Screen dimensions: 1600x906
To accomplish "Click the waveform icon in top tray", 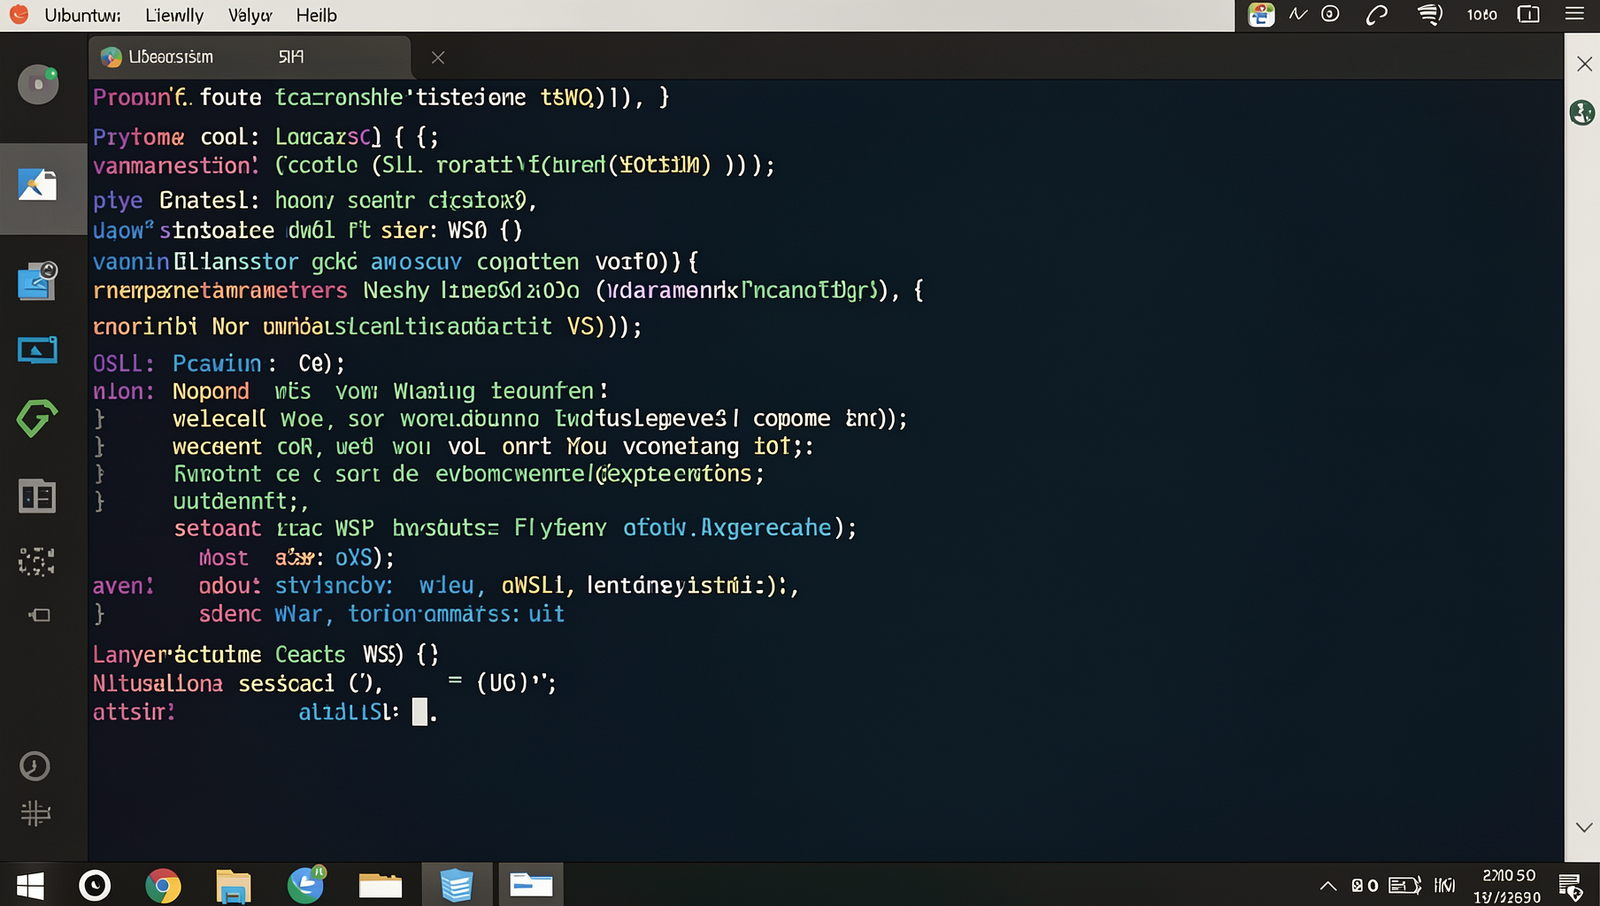I will tap(1298, 14).
